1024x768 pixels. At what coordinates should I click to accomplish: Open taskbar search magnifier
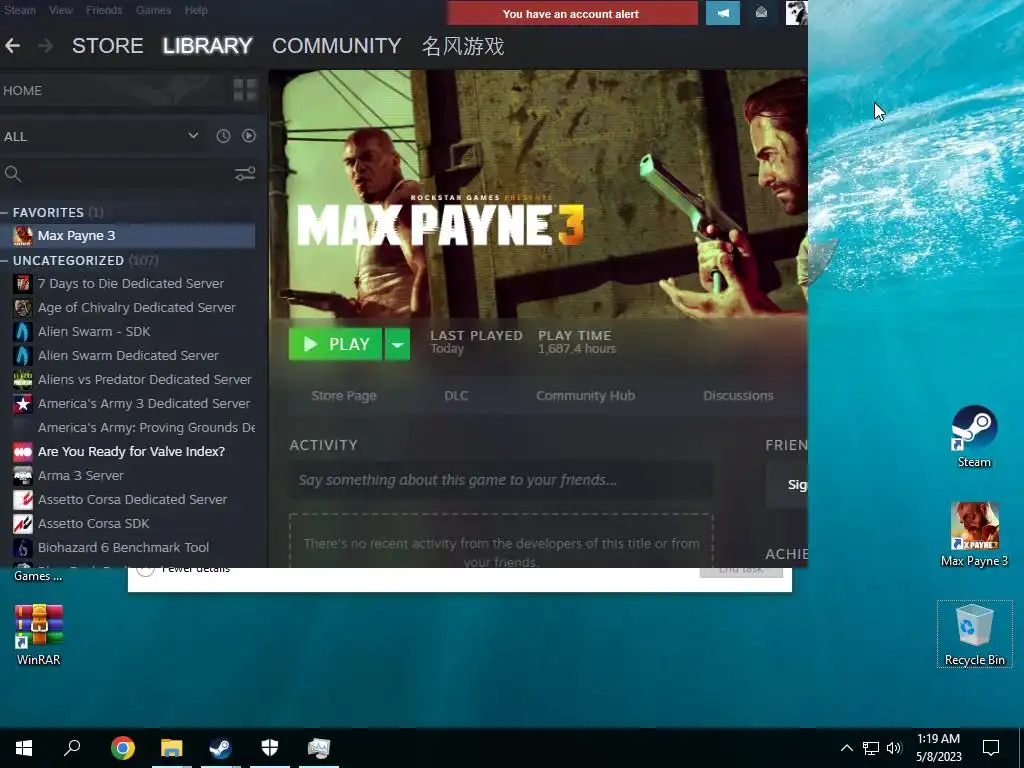pyautogui.click(x=72, y=748)
